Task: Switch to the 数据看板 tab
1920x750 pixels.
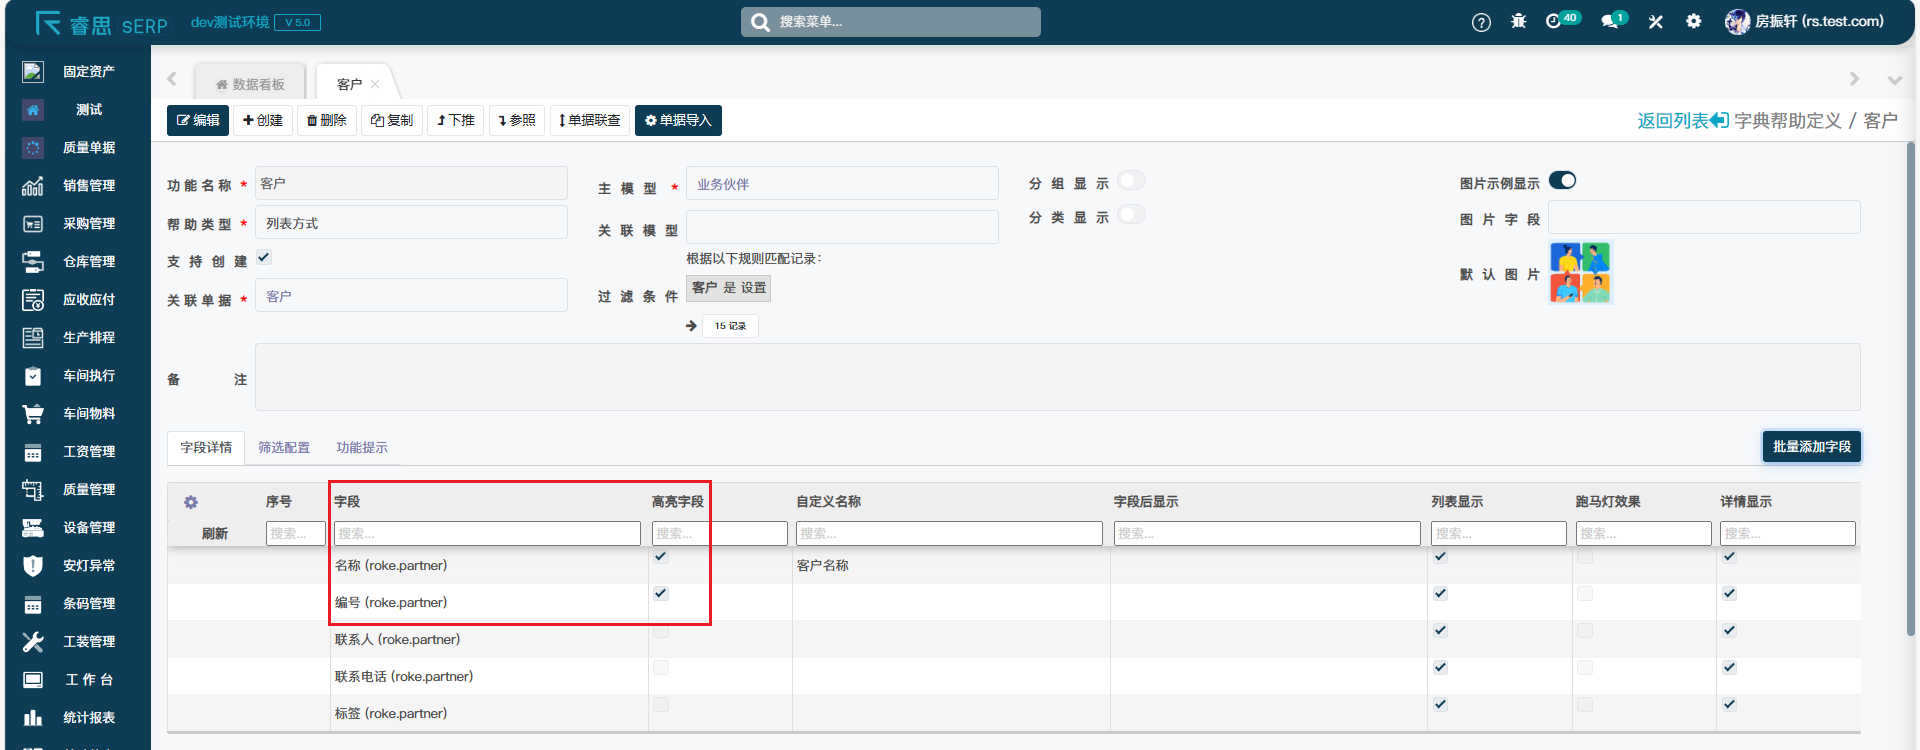Action: pos(251,85)
